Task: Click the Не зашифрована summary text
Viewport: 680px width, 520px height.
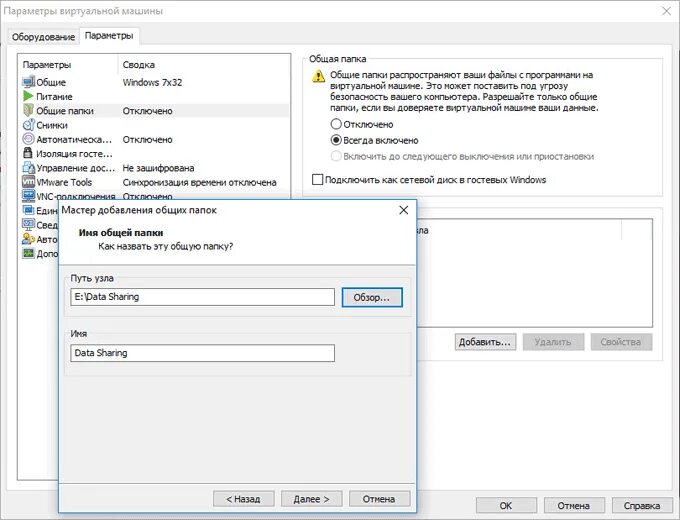Action: 158,168
